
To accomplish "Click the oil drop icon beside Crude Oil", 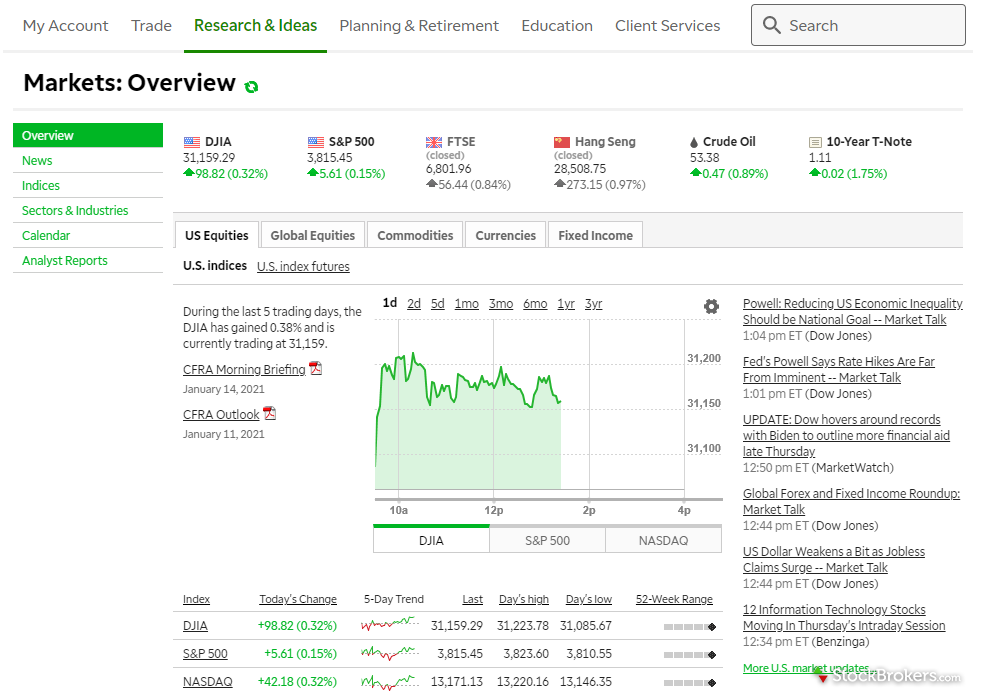I will click(x=694, y=142).
